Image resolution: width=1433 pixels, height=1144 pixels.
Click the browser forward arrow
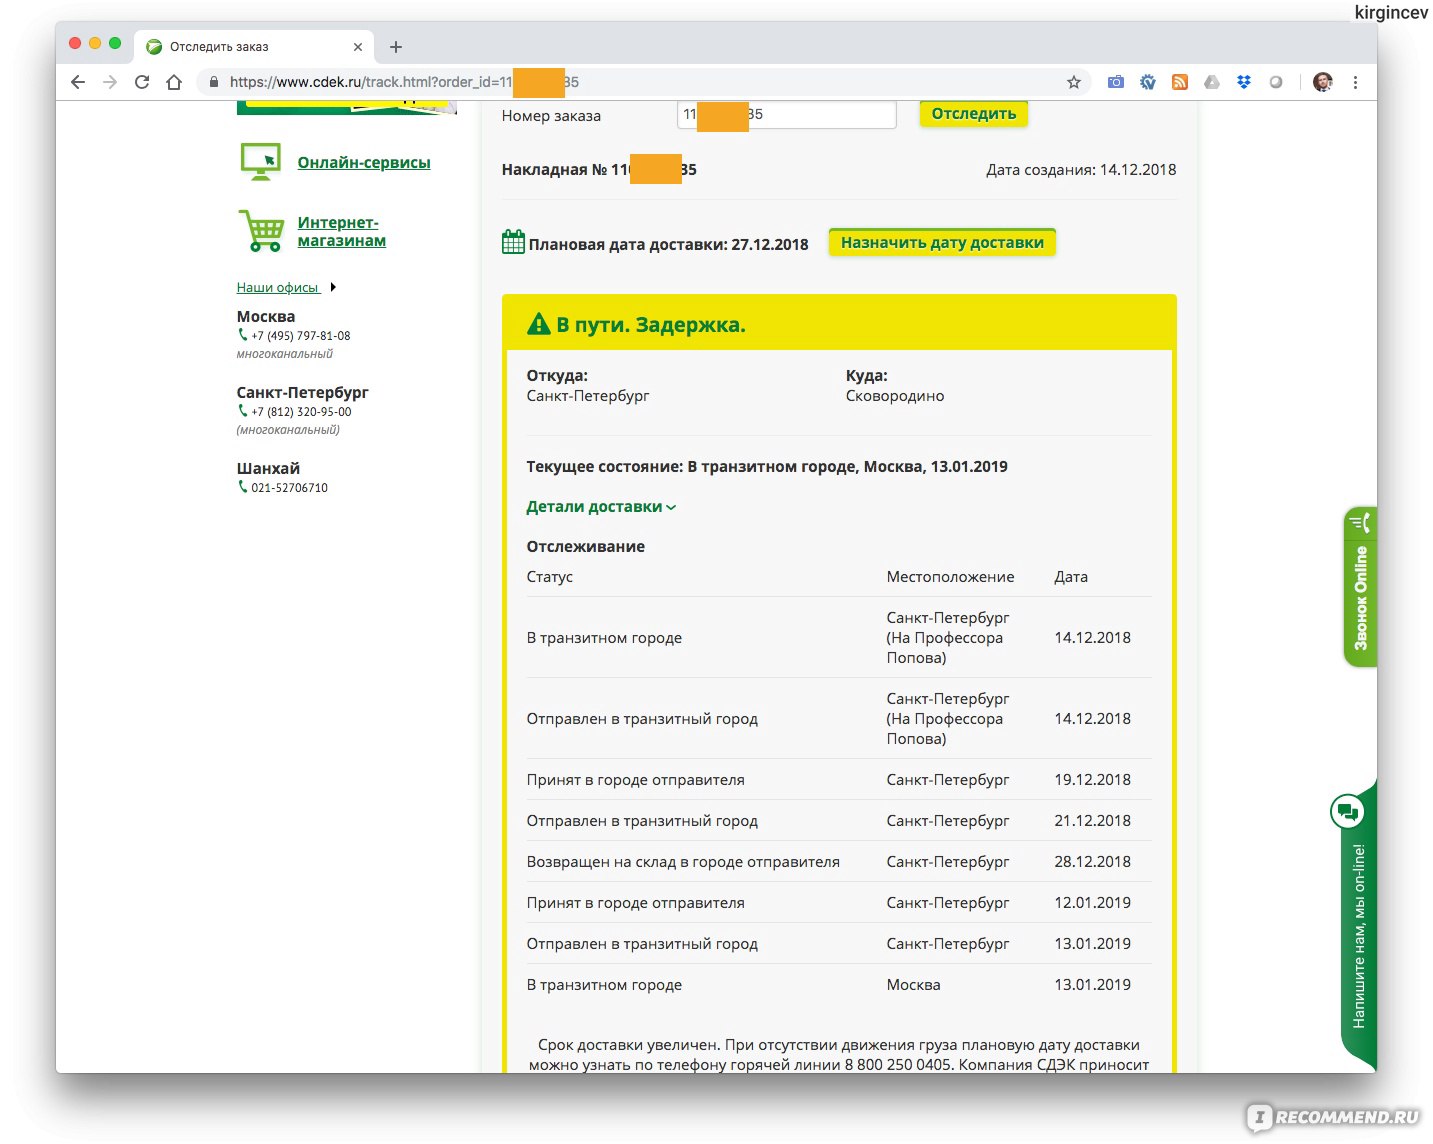click(x=110, y=82)
